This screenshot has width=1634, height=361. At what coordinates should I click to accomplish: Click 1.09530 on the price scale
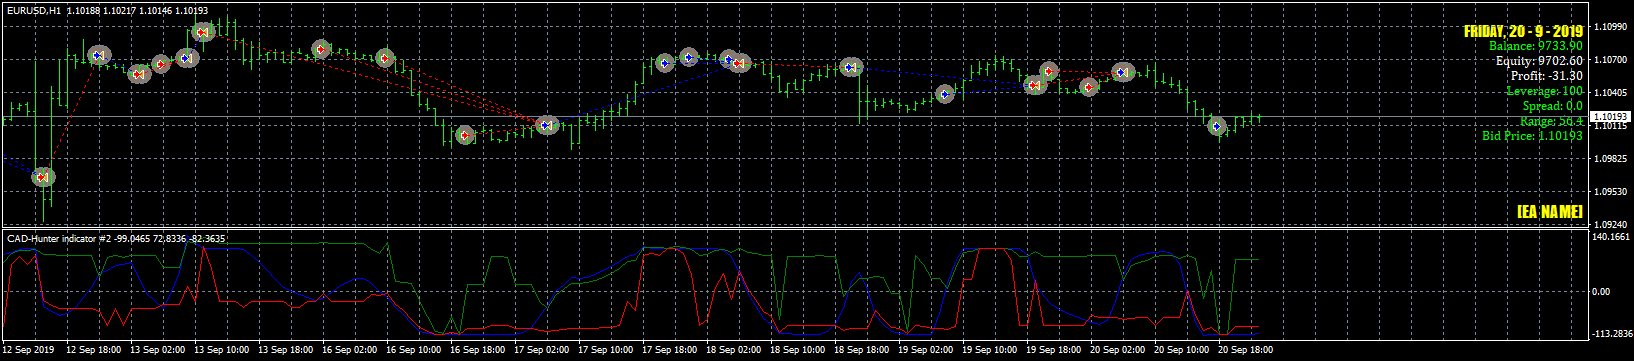[1611, 192]
